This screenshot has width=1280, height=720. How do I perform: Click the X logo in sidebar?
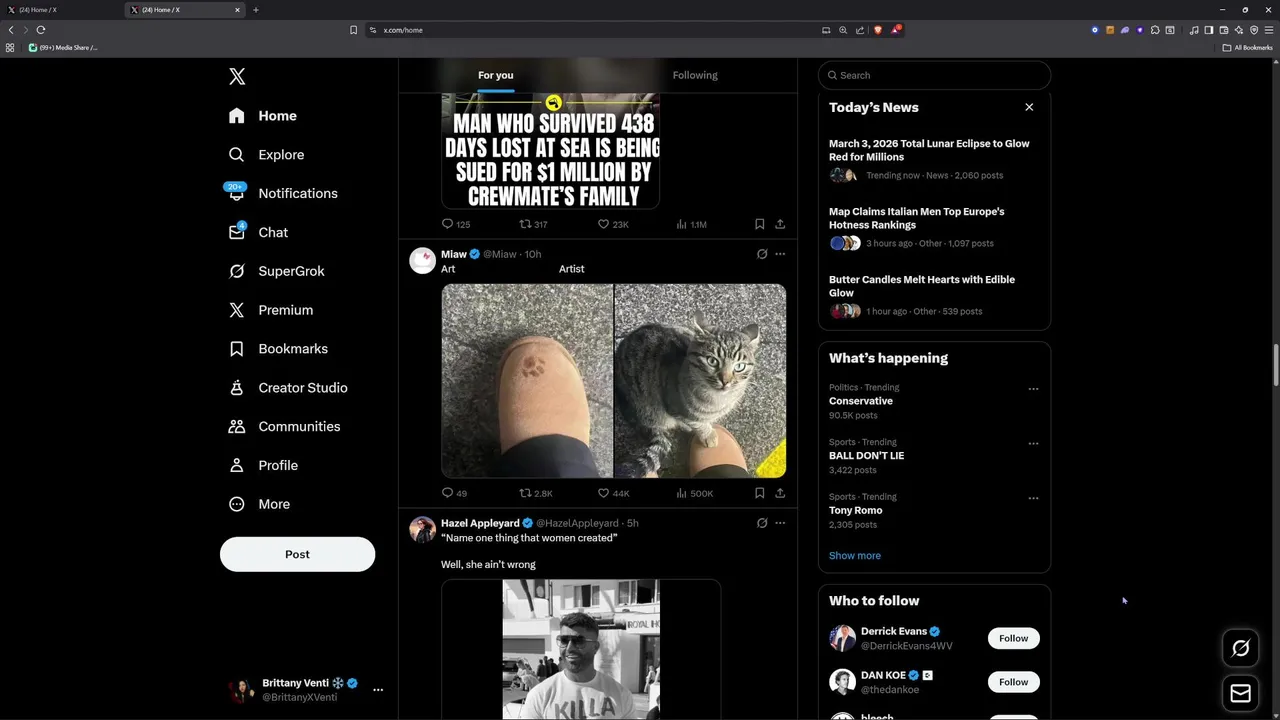[x=237, y=77]
